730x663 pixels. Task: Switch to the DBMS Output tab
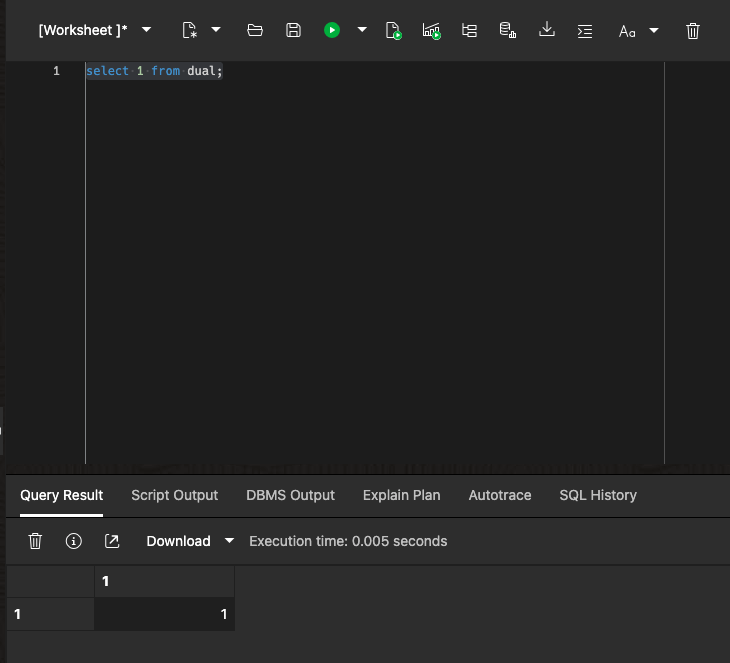click(290, 495)
